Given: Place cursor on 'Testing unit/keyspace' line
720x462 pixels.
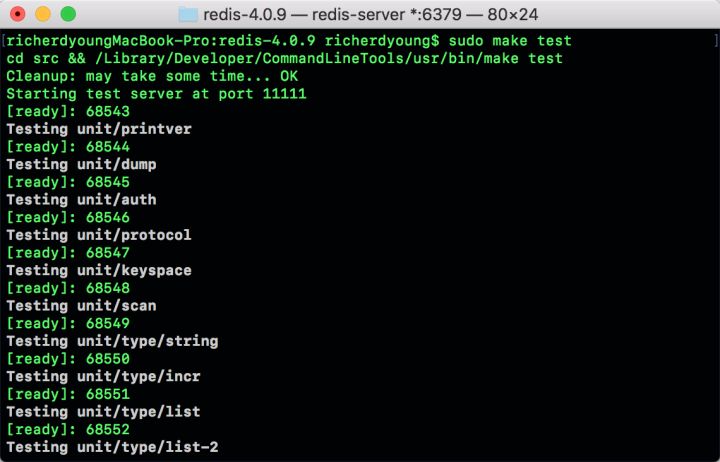Looking at the screenshot, I should (x=99, y=270).
